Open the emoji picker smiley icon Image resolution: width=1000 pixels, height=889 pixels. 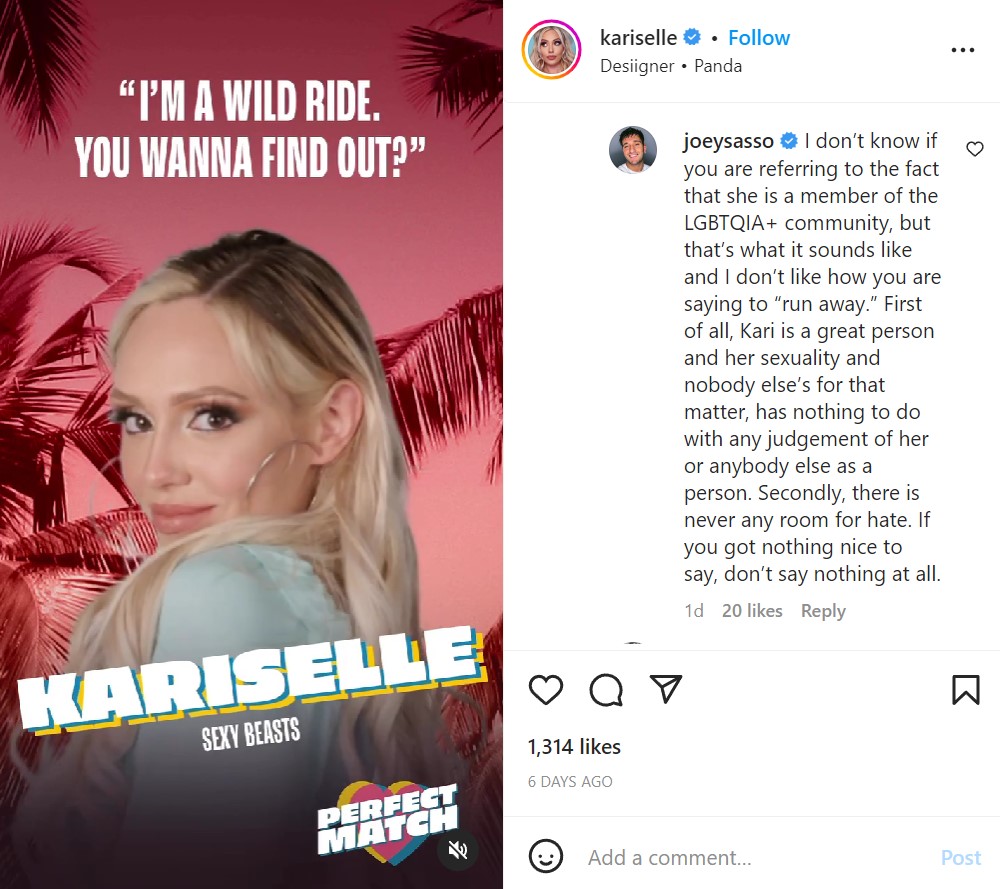coord(546,856)
